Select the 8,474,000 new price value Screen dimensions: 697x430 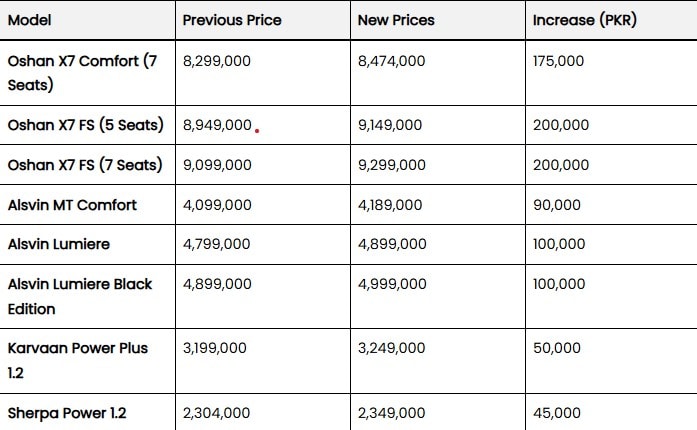coord(392,61)
